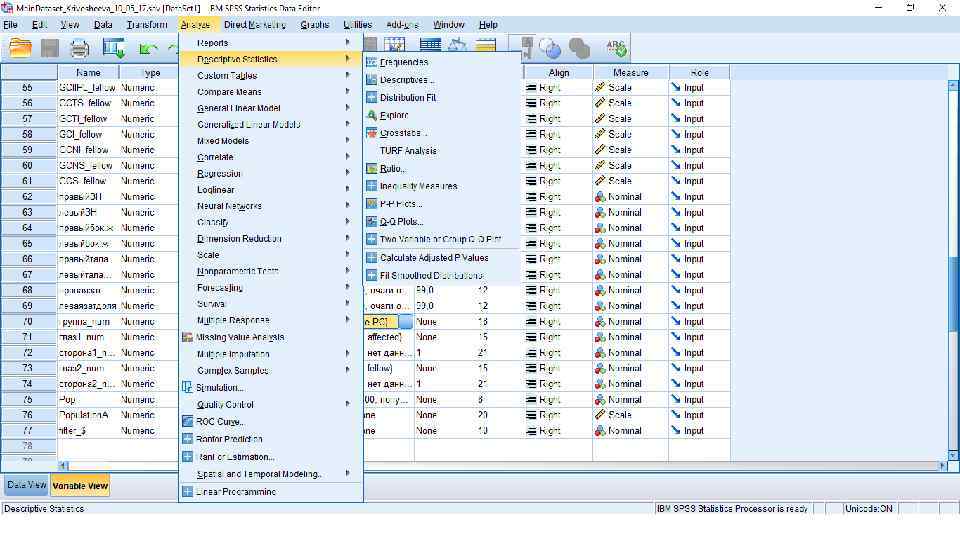960x540 pixels.
Task: Click the Name column header
Action: click(x=88, y=72)
